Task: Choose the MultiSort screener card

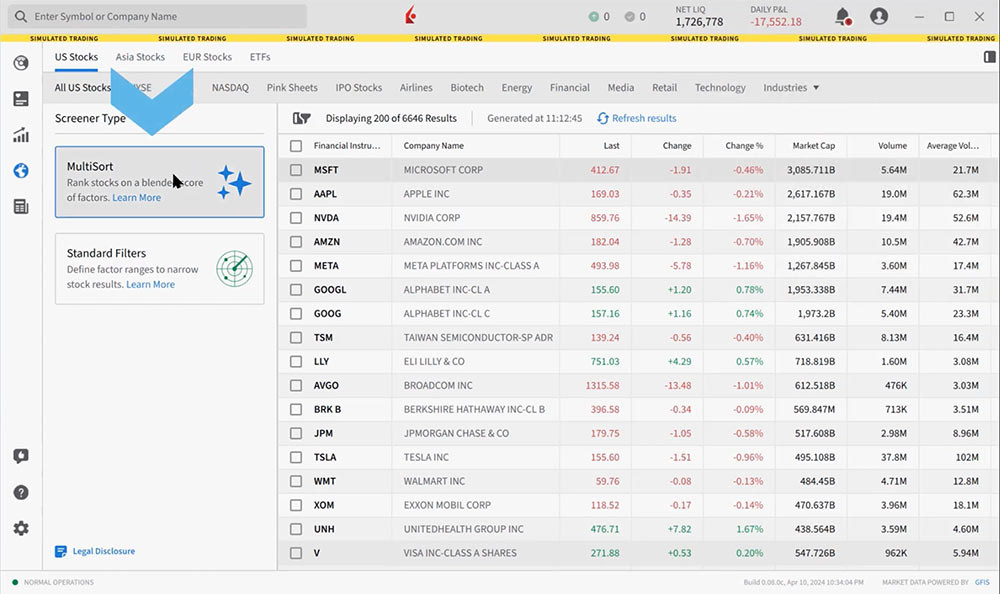Action: pyautogui.click(x=159, y=182)
